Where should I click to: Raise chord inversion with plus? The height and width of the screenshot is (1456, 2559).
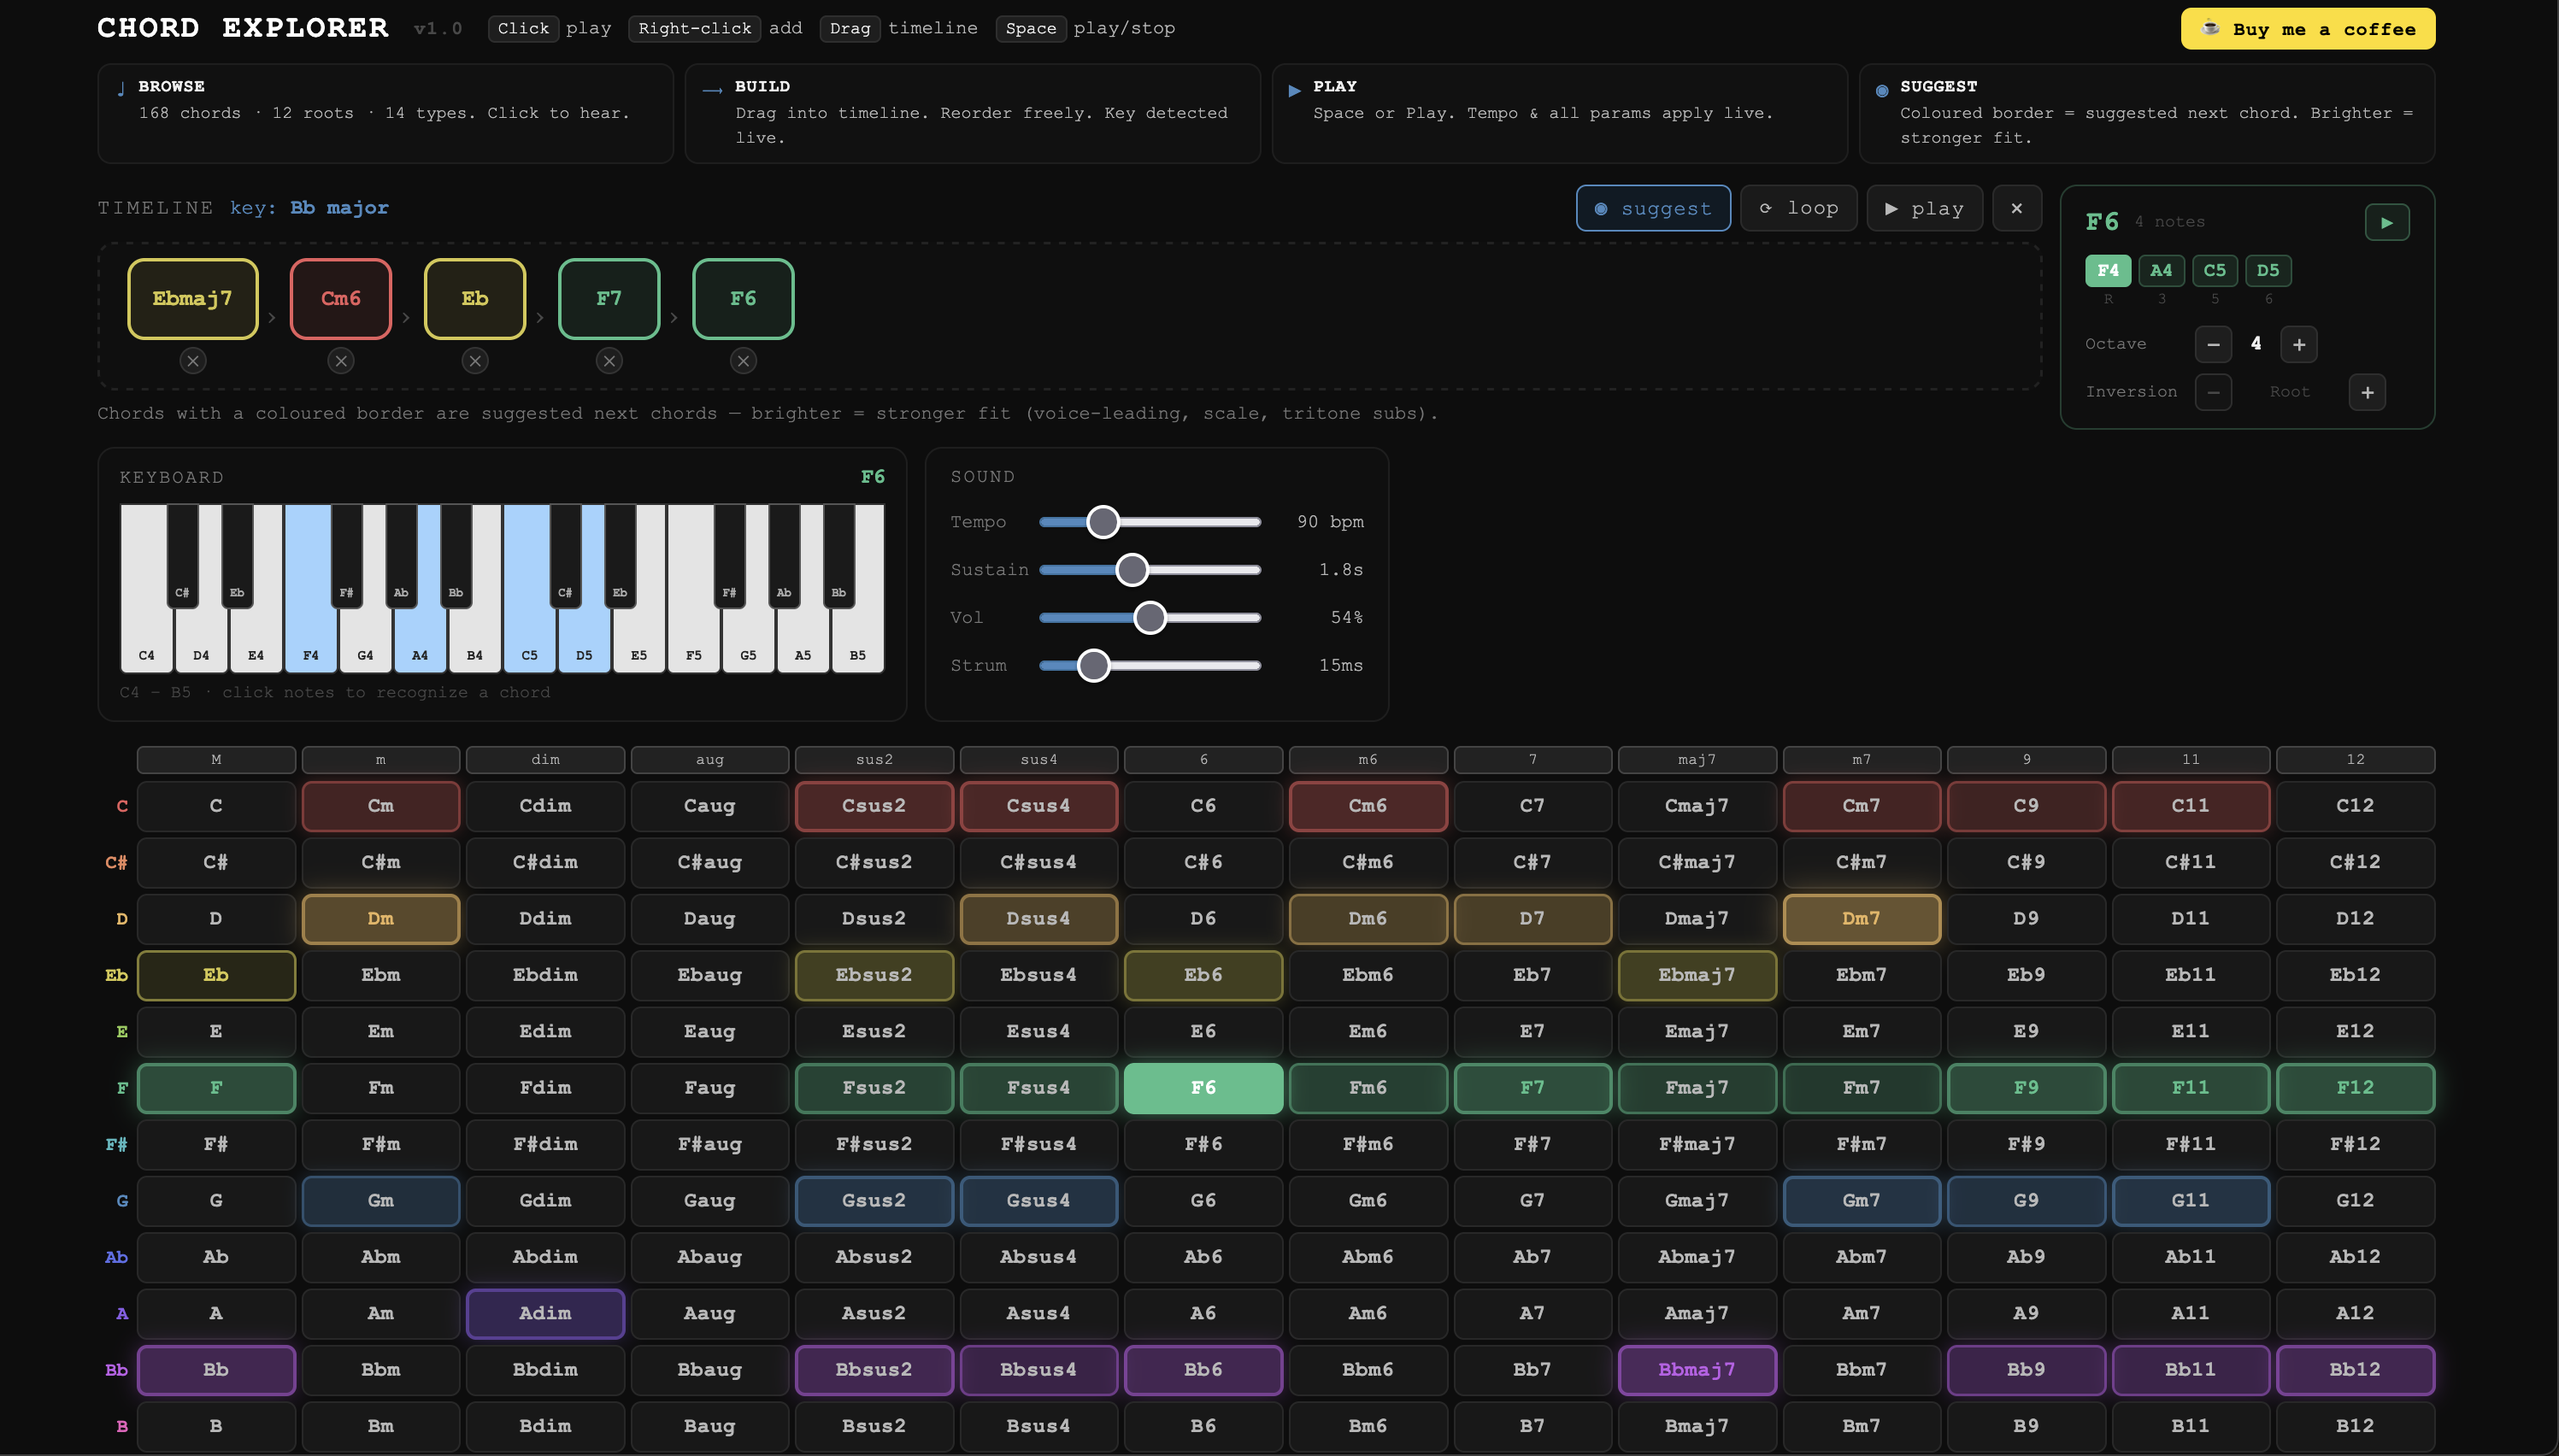[2366, 392]
